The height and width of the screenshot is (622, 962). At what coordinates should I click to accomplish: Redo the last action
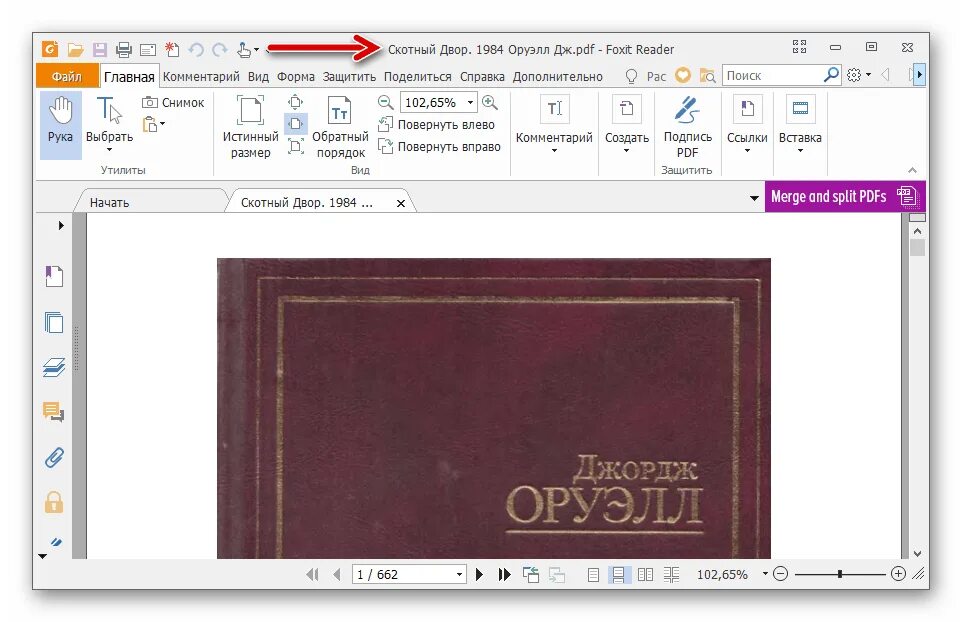(220, 50)
